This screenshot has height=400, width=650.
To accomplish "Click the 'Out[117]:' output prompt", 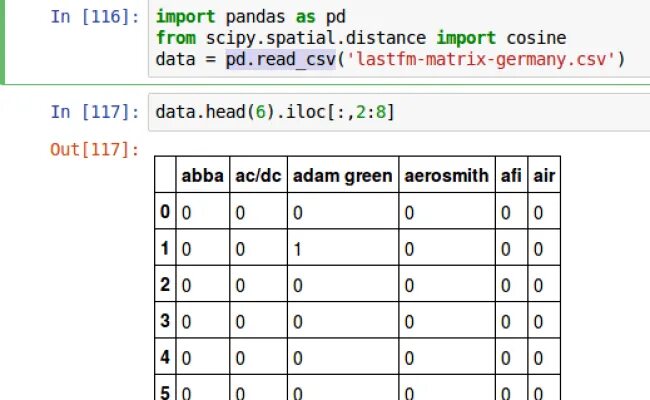I will coord(95,149).
